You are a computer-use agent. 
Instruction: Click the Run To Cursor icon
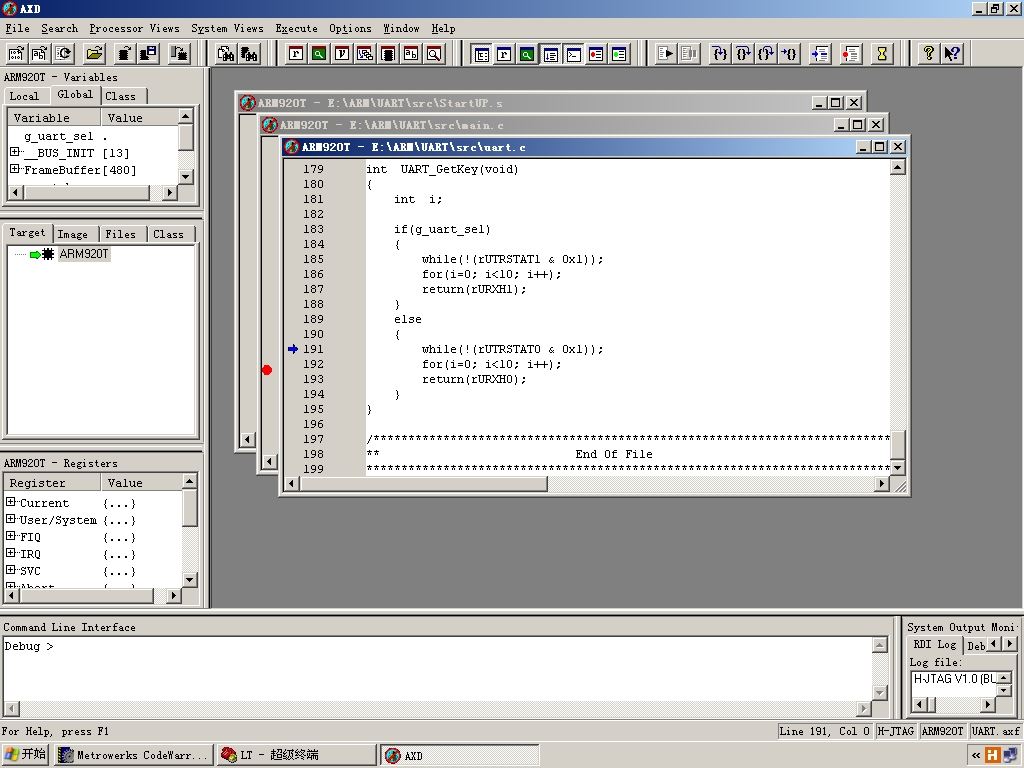click(789, 54)
